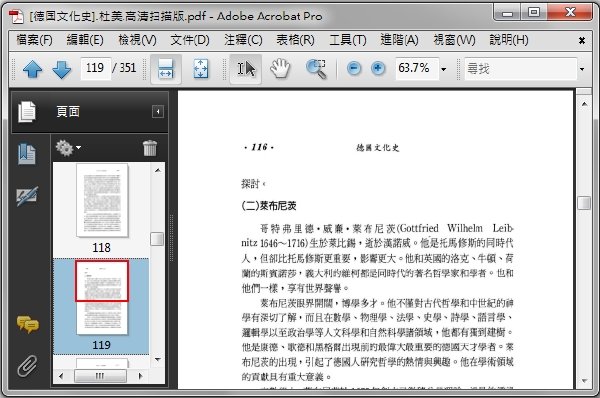Open the 檔案(F) menu
The height and width of the screenshot is (398, 600).
(34, 40)
